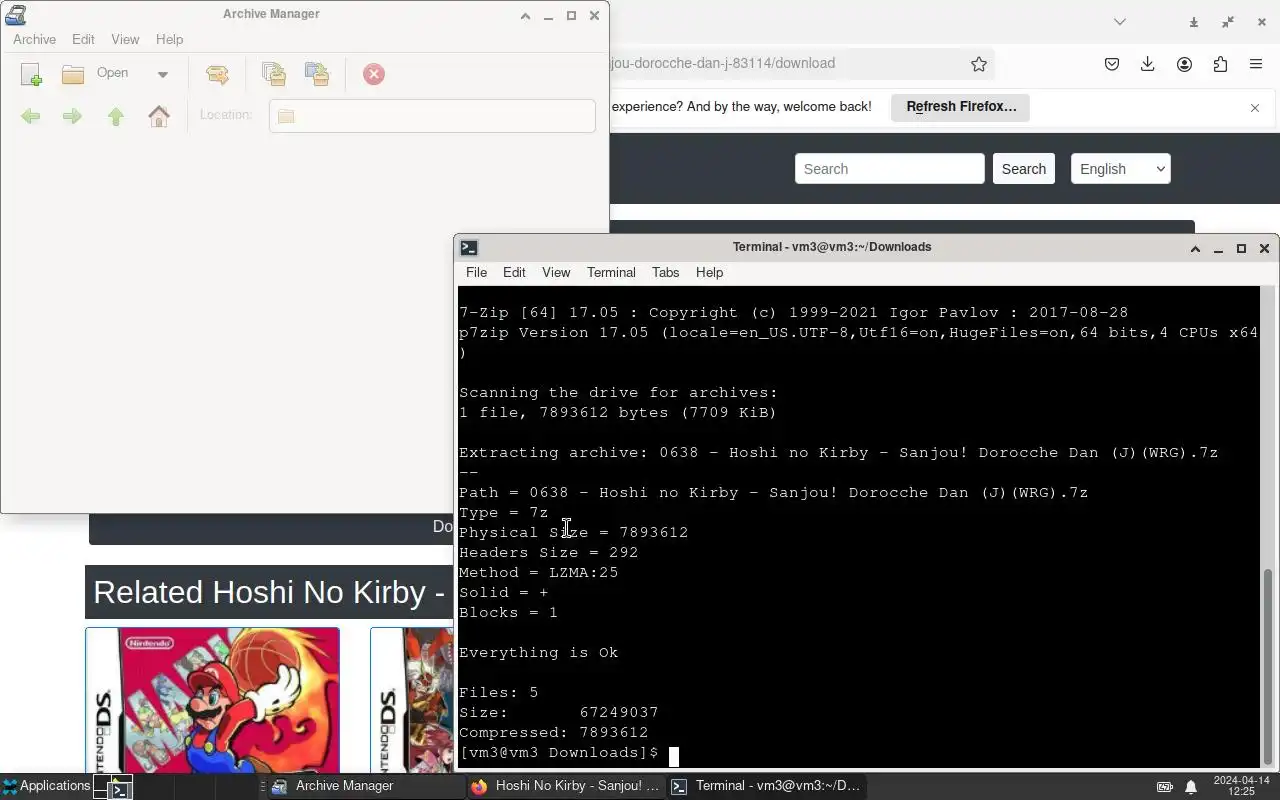The width and height of the screenshot is (1280, 800).
Task: Open the View menu in Terminal
Action: [x=556, y=272]
